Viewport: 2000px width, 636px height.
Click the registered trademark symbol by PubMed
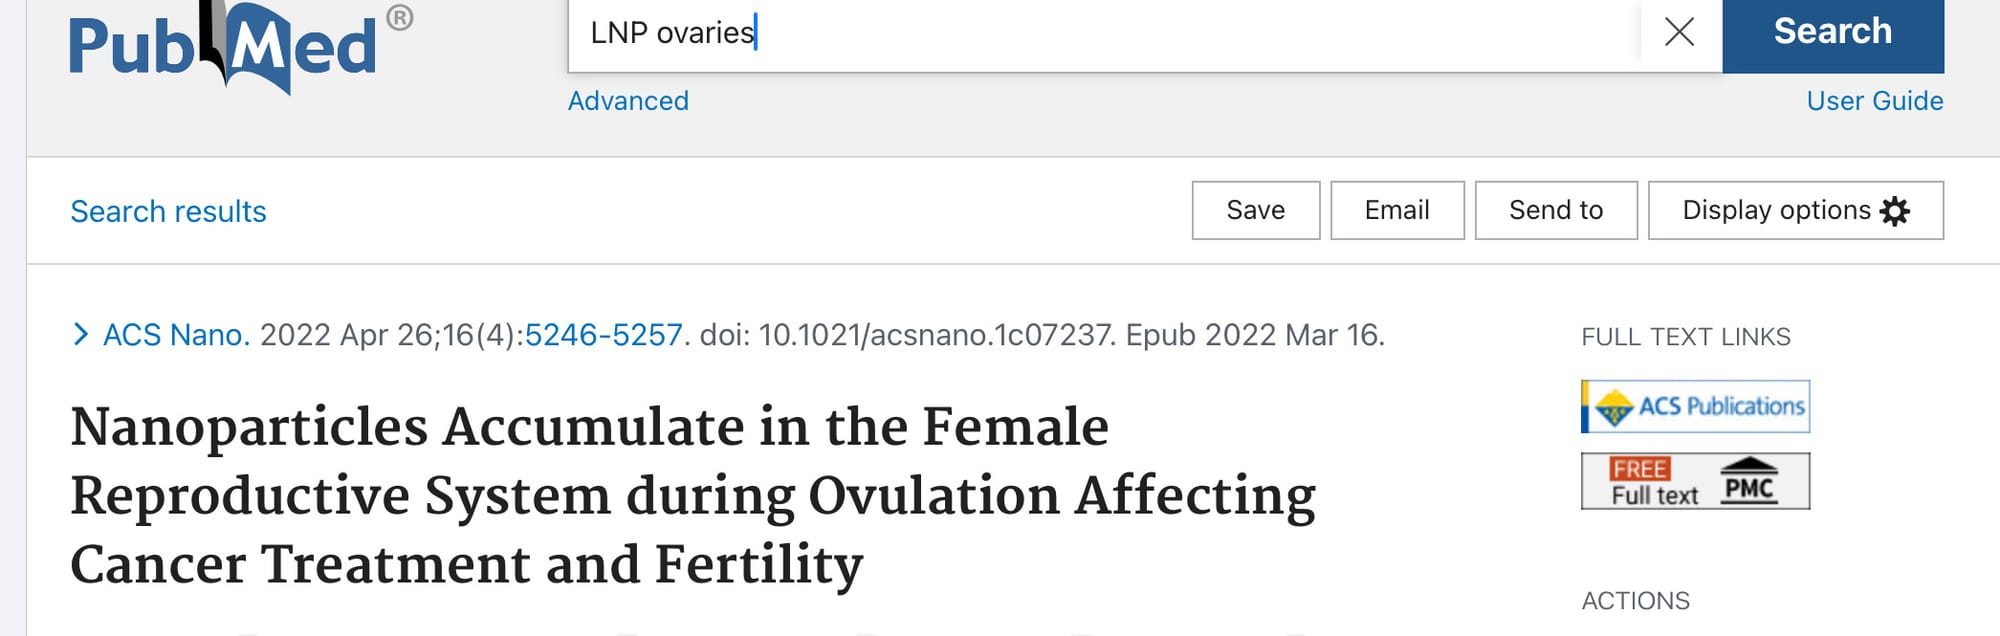click(400, 18)
